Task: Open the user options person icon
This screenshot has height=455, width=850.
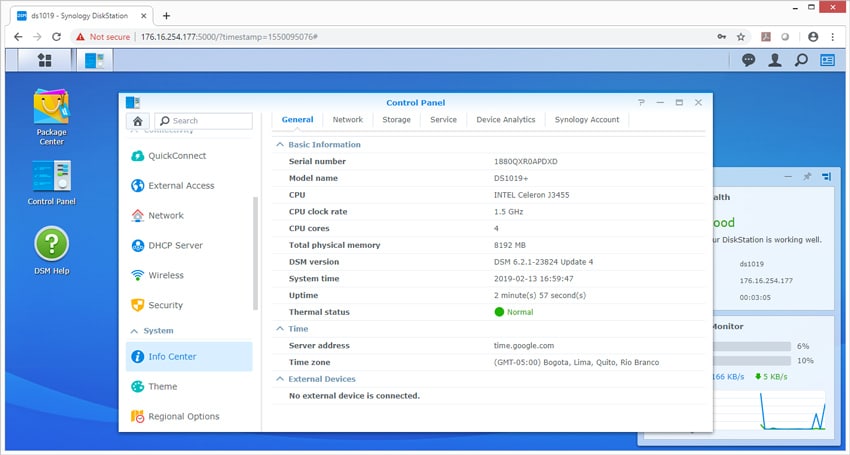Action: click(775, 60)
